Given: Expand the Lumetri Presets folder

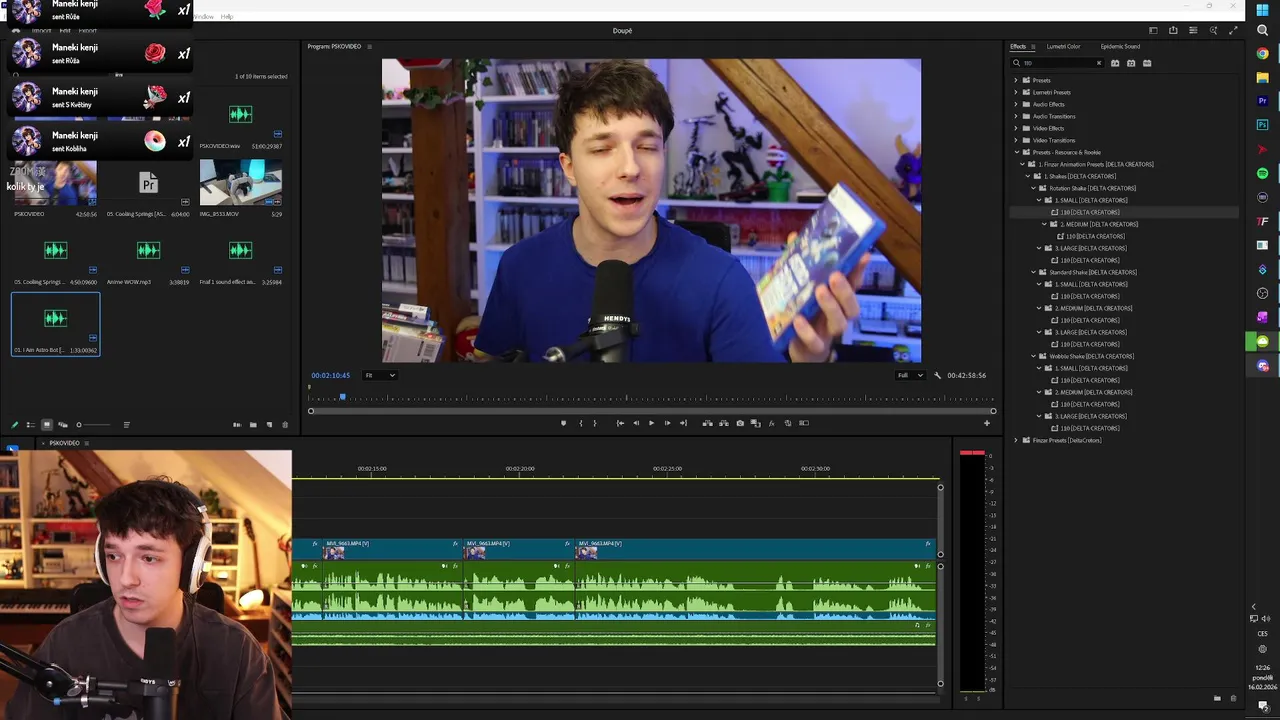Looking at the screenshot, I should tap(1016, 92).
